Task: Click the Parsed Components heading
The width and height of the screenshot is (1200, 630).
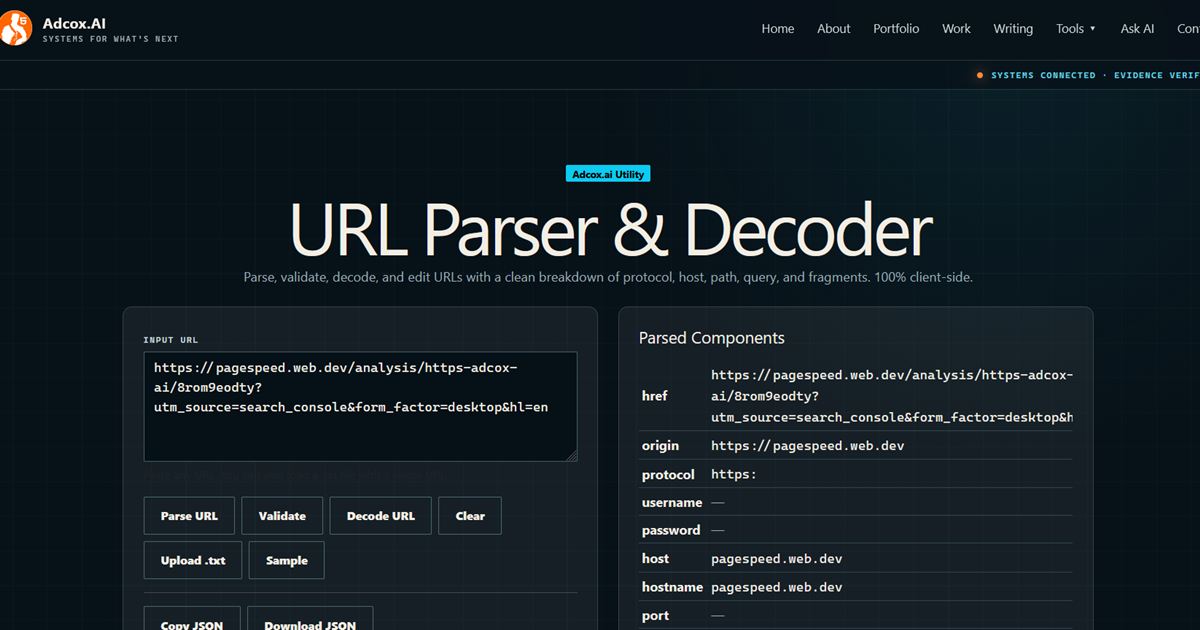Action: click(712, 338)
